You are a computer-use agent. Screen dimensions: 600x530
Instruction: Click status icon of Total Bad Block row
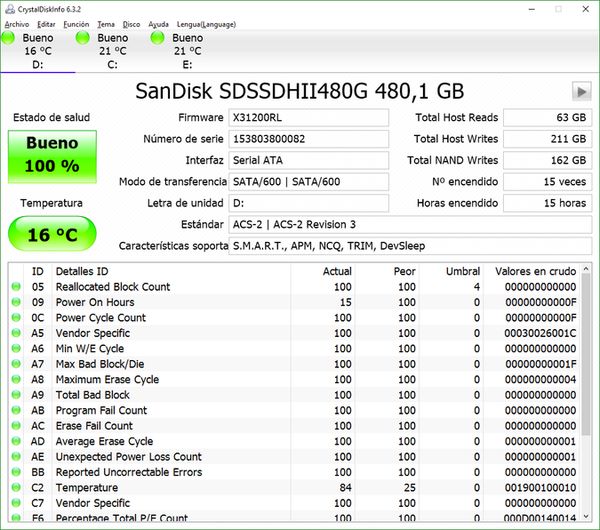pyautogui.click(x=16, y=395)
